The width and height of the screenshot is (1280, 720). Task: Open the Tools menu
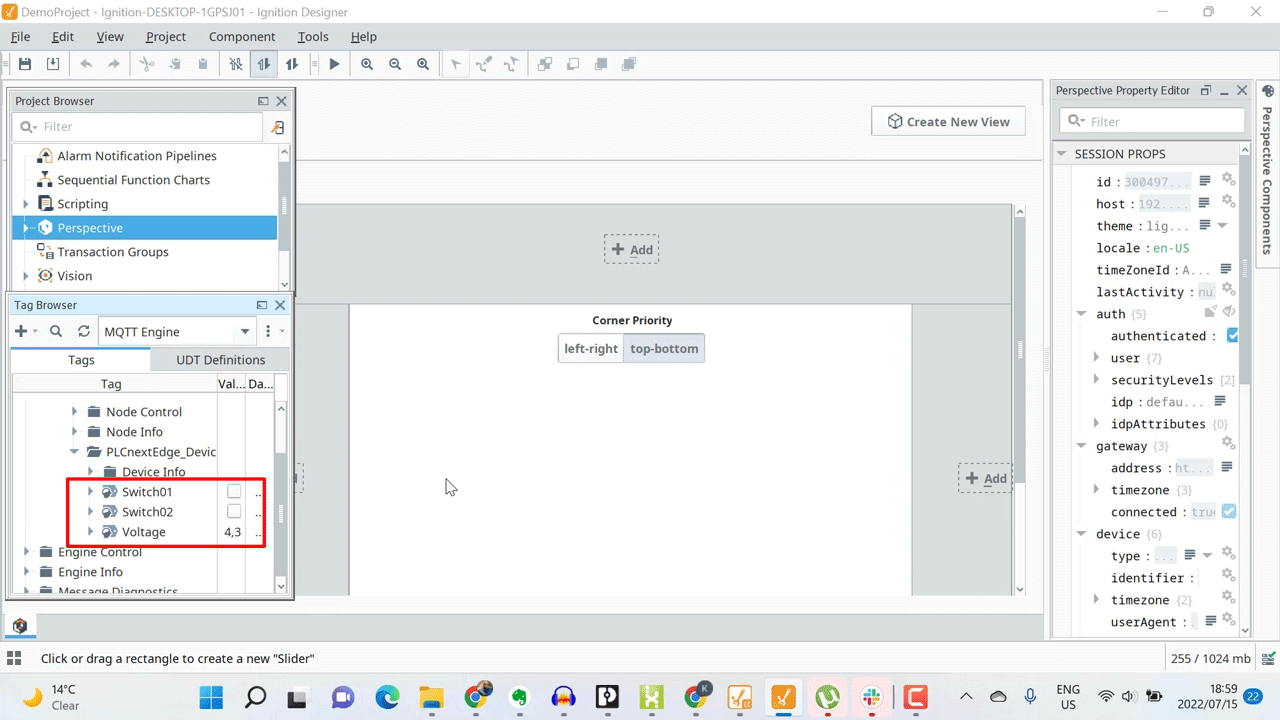(313, 36)
